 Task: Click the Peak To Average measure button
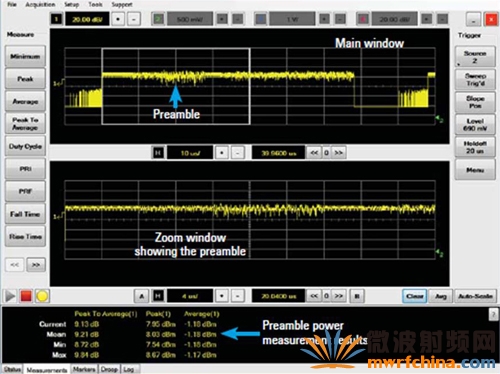(x=25, y=124)
